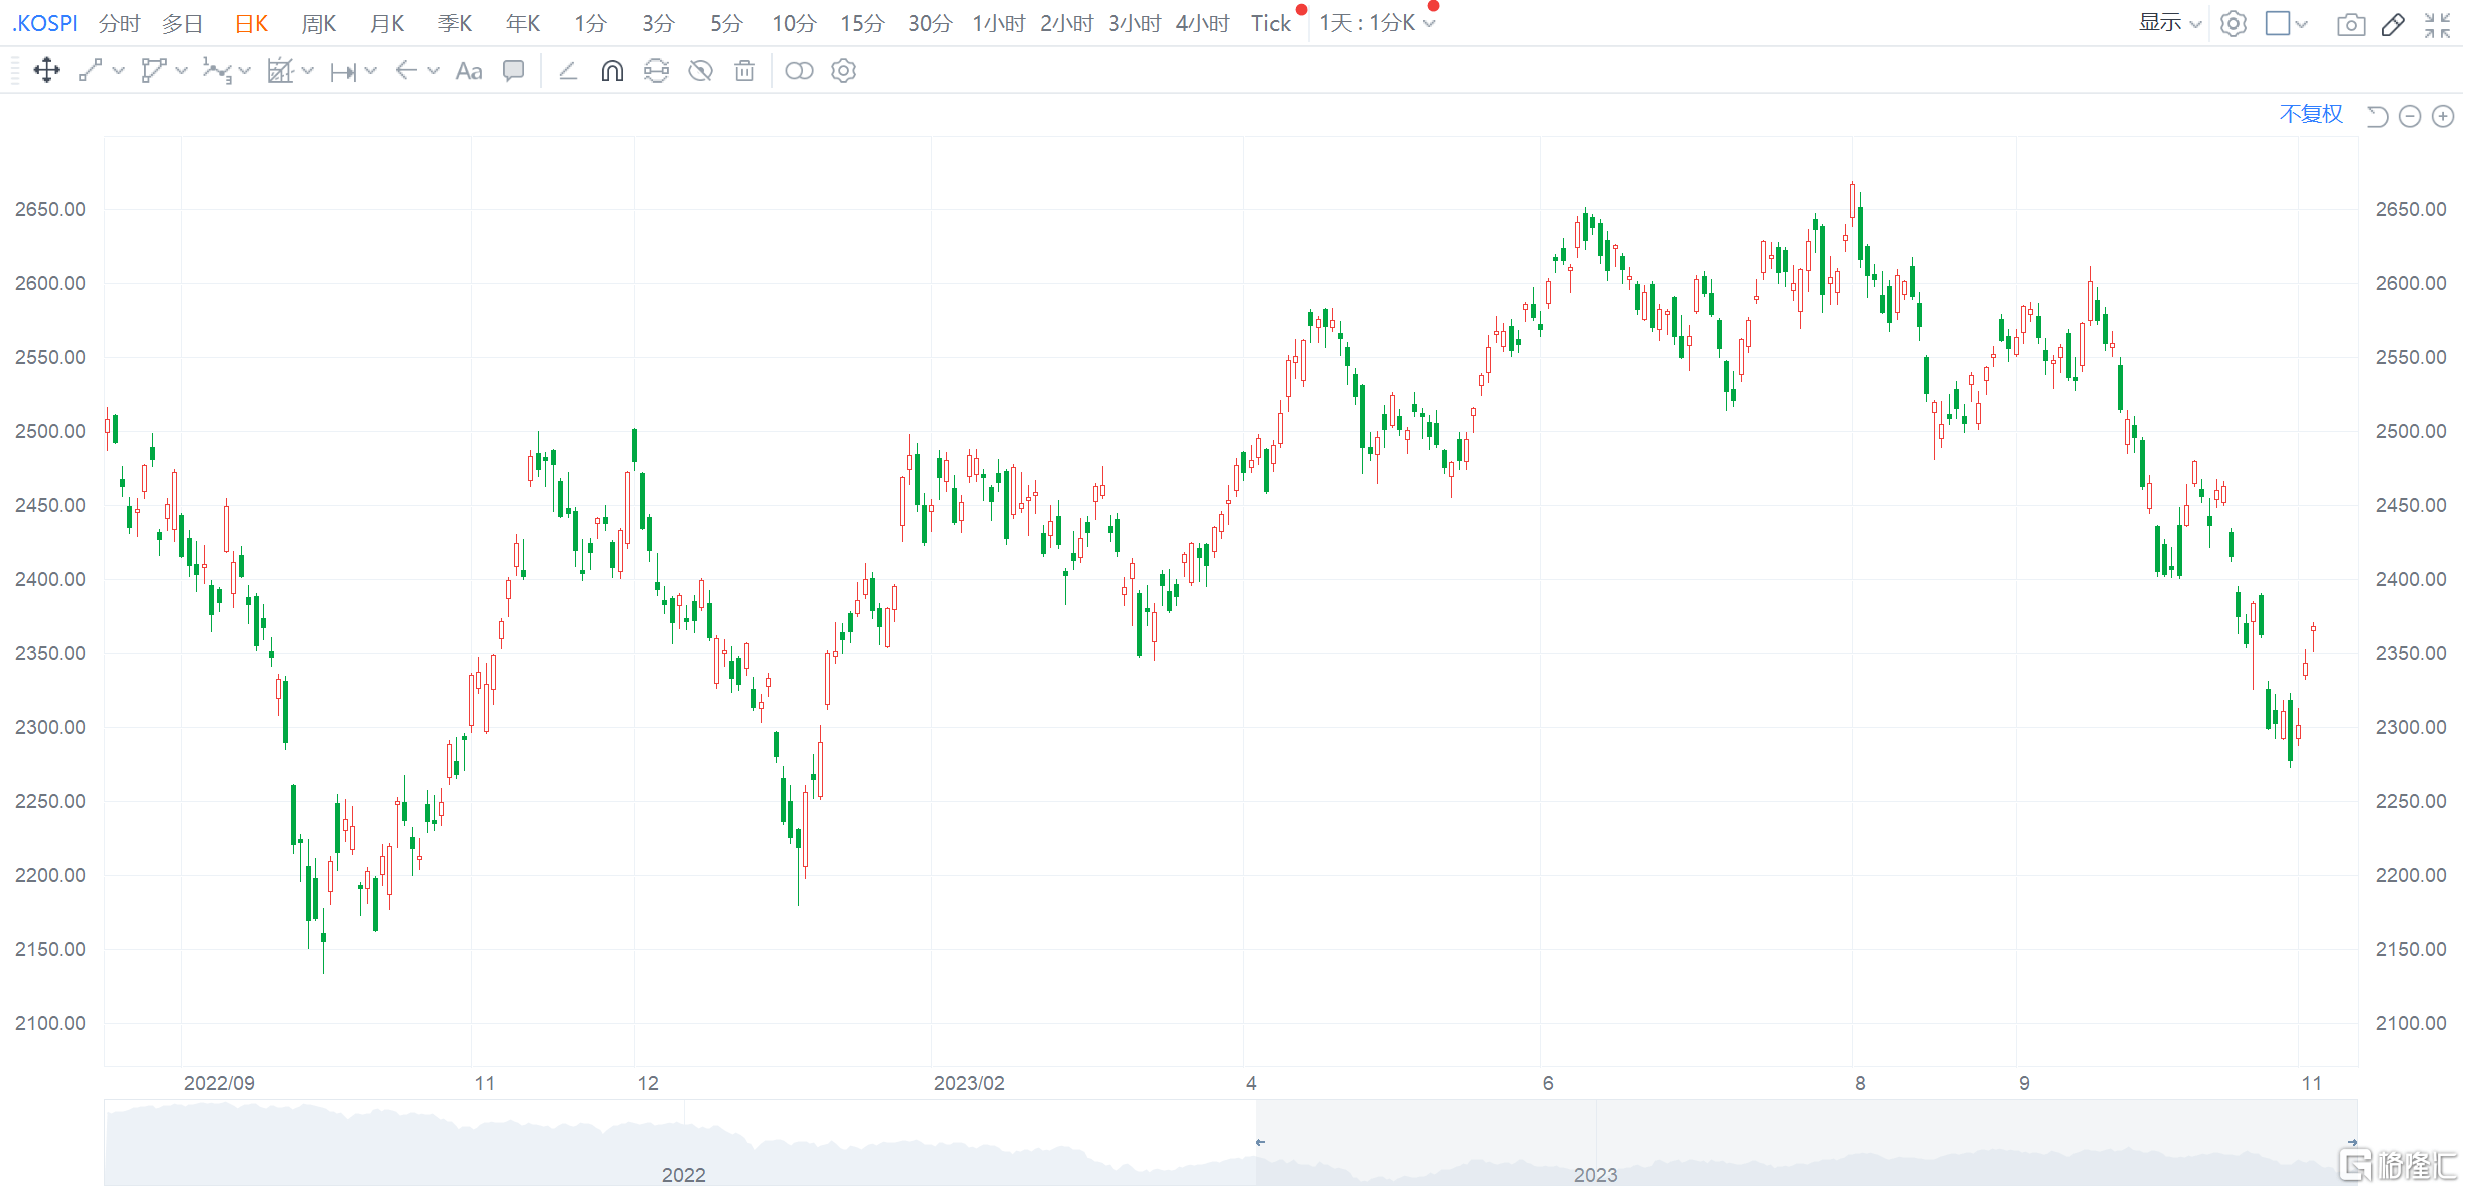Click the single-pane layout square icon

2278,23
